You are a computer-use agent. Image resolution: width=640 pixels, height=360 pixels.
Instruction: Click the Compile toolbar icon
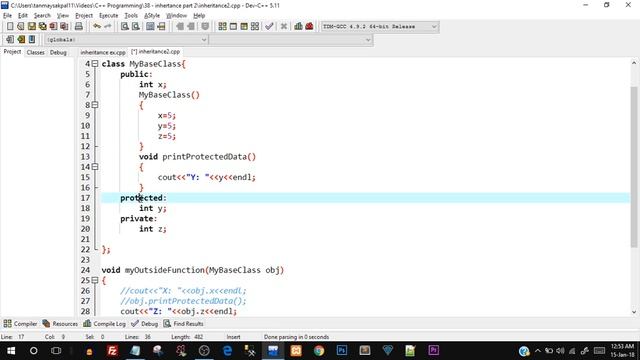click(222, 27)
